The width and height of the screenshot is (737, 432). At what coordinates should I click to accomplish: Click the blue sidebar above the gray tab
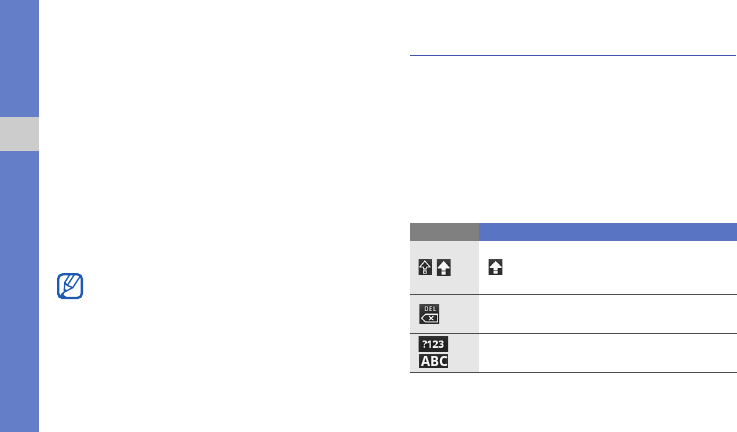tap(19, 60)
